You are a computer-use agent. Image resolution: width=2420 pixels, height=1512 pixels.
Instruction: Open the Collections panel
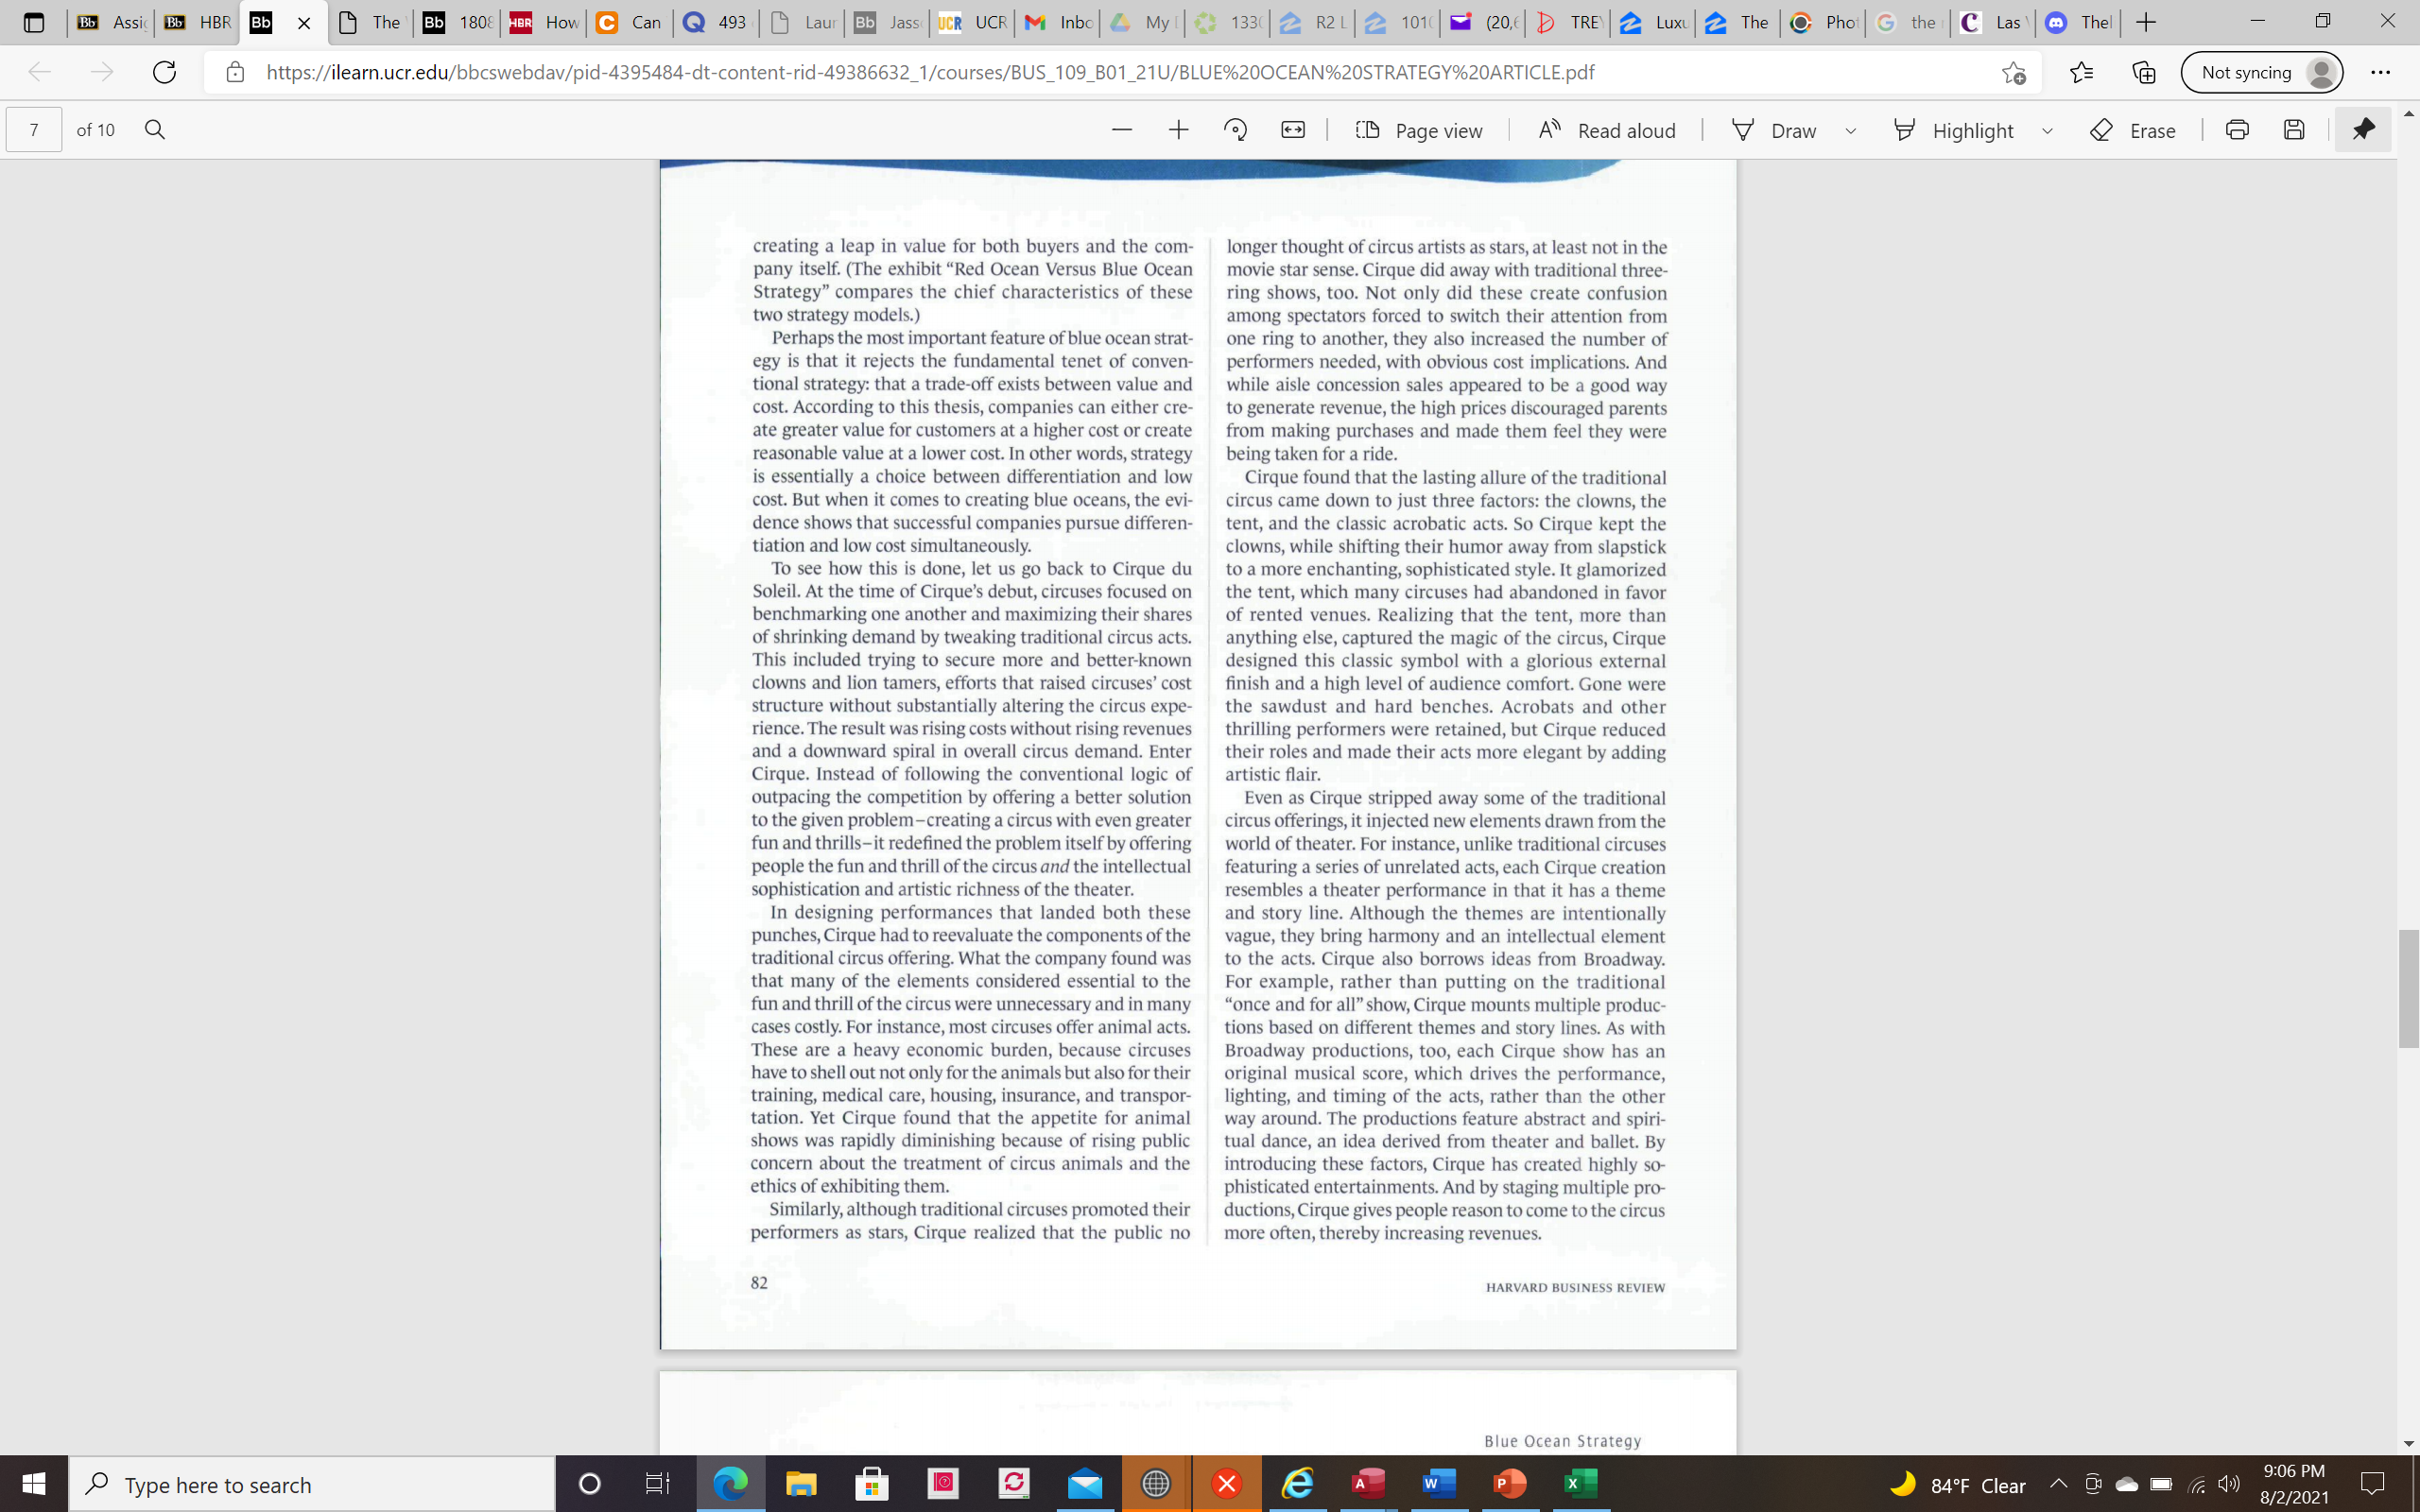click(2143, 72)
